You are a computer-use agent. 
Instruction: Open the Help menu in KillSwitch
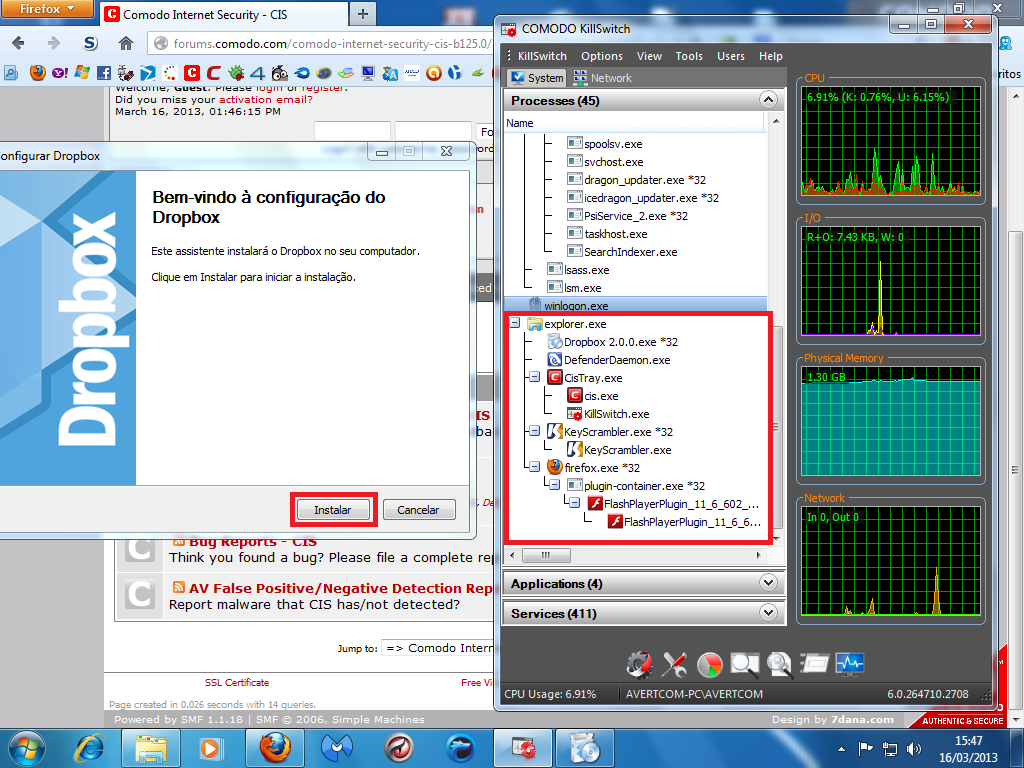point(771,56)
